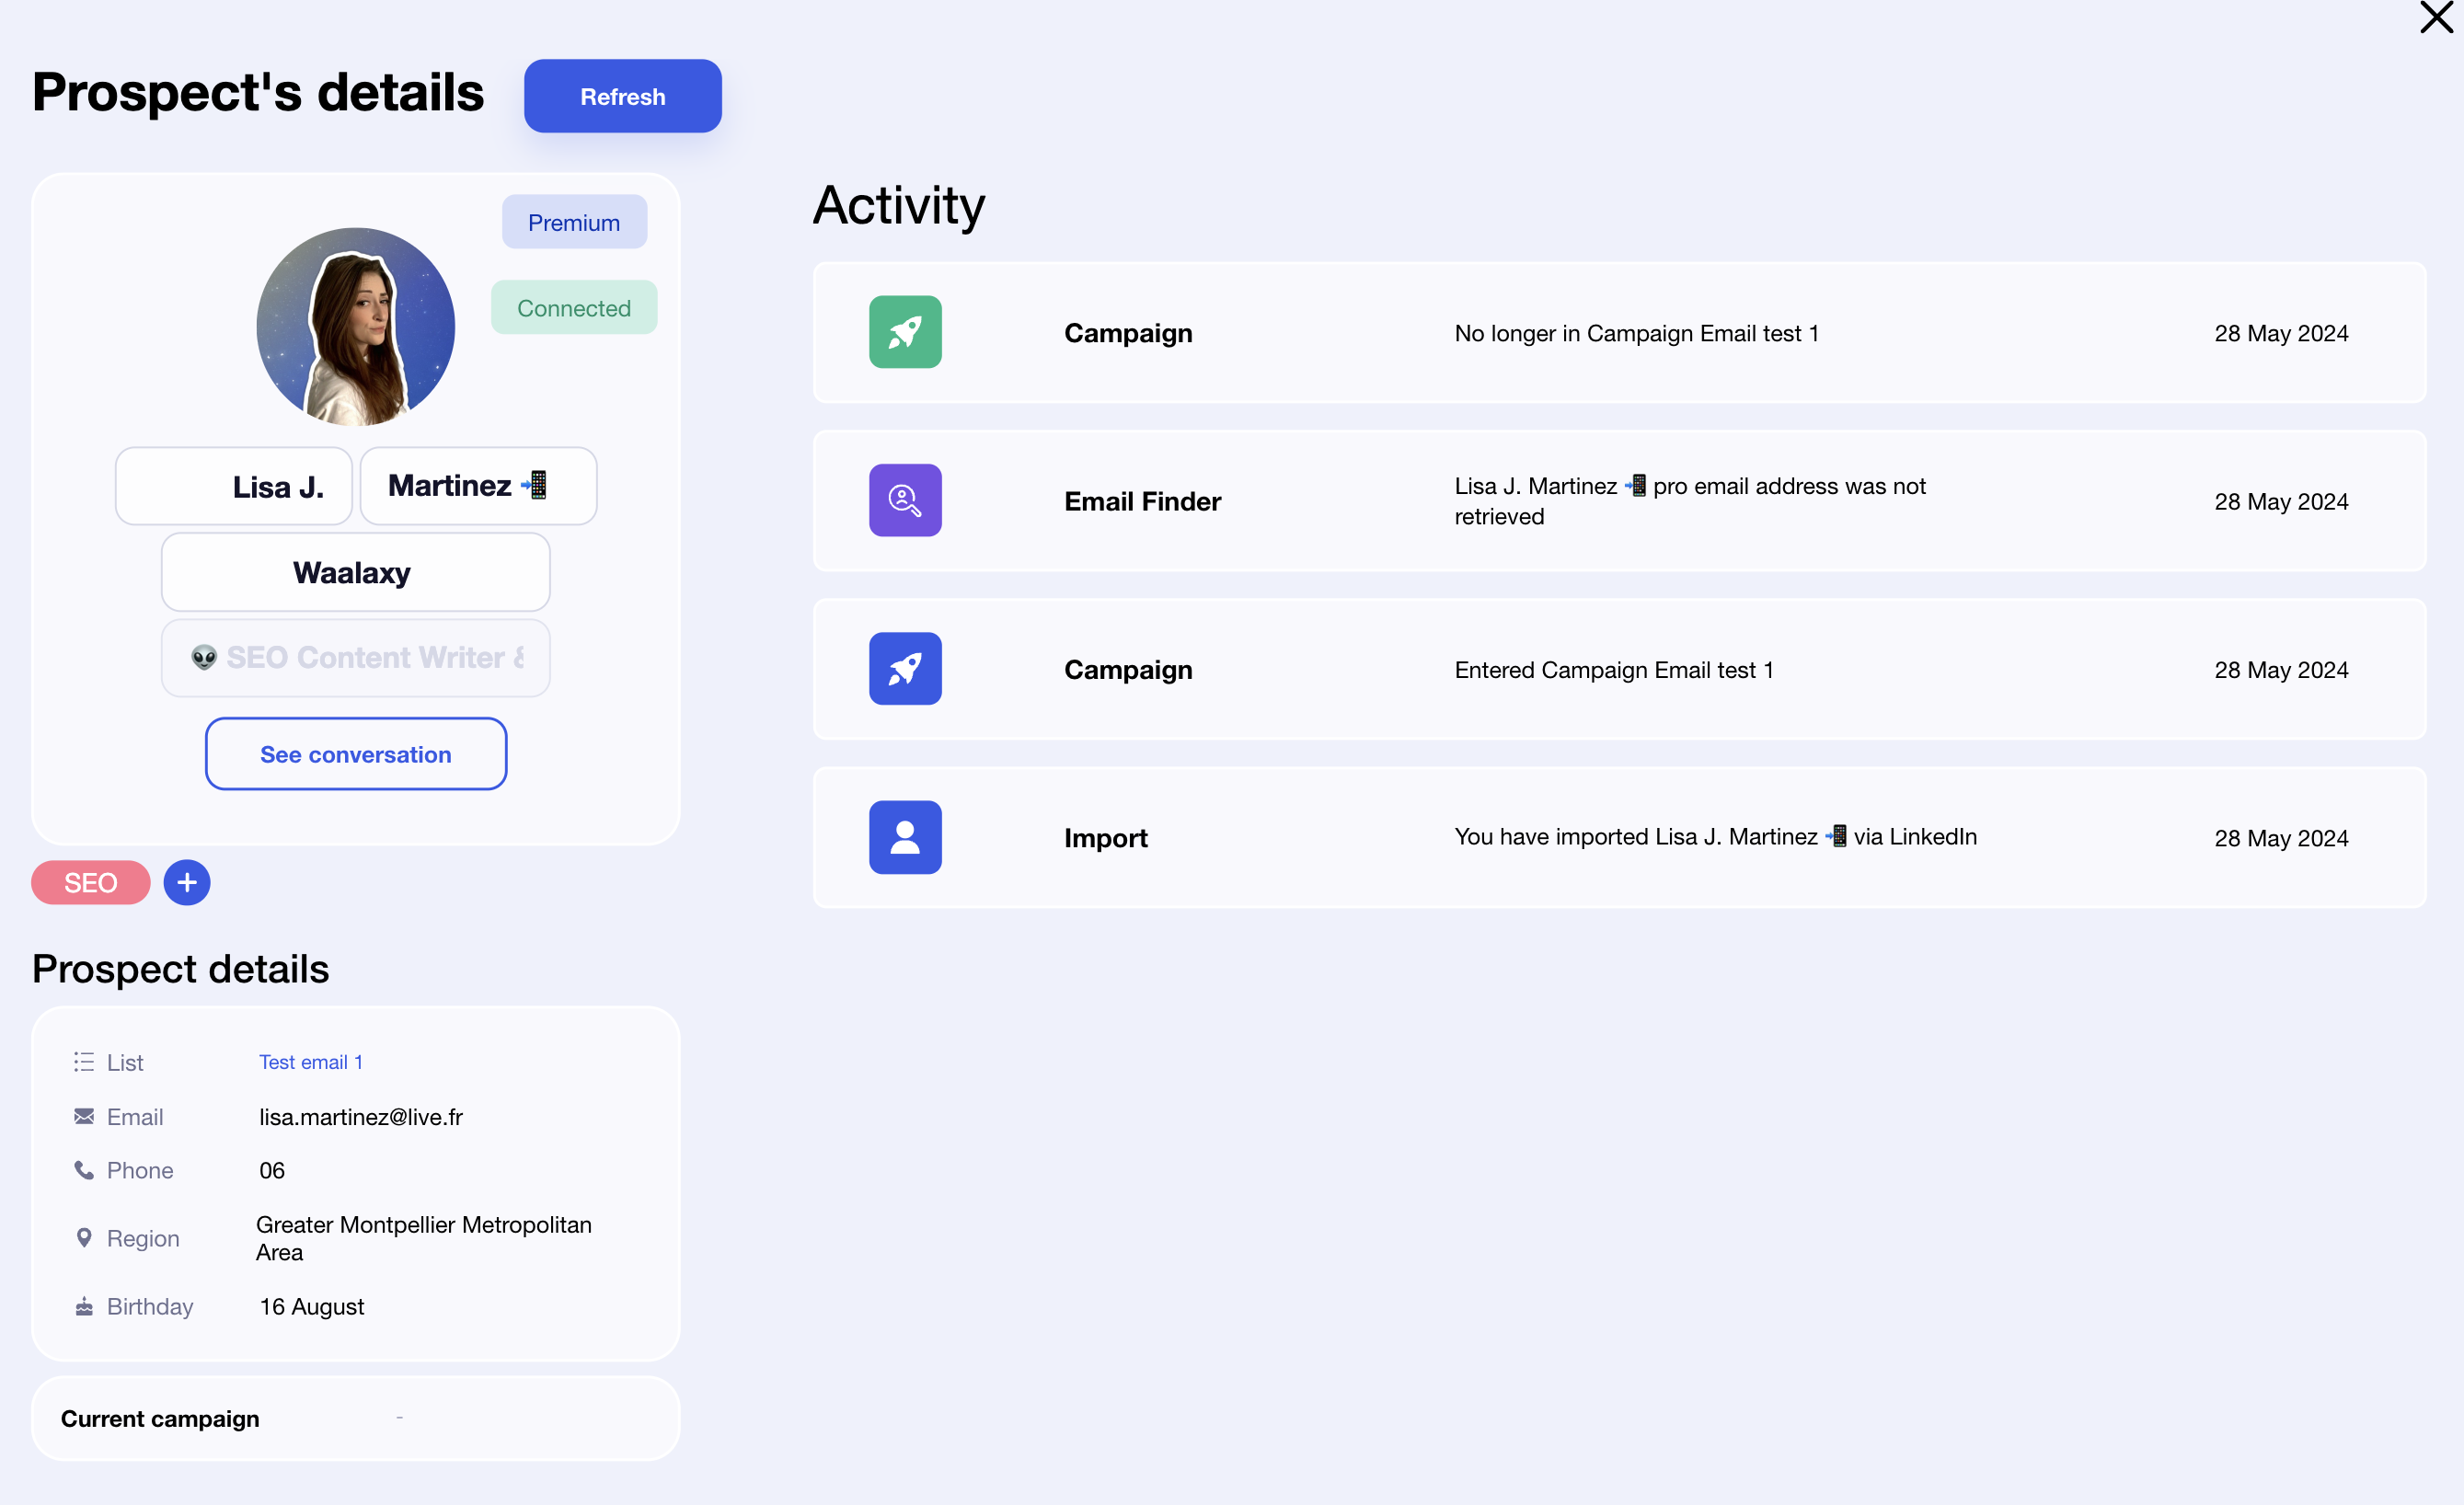Click the Import person icon

[904, 836]
